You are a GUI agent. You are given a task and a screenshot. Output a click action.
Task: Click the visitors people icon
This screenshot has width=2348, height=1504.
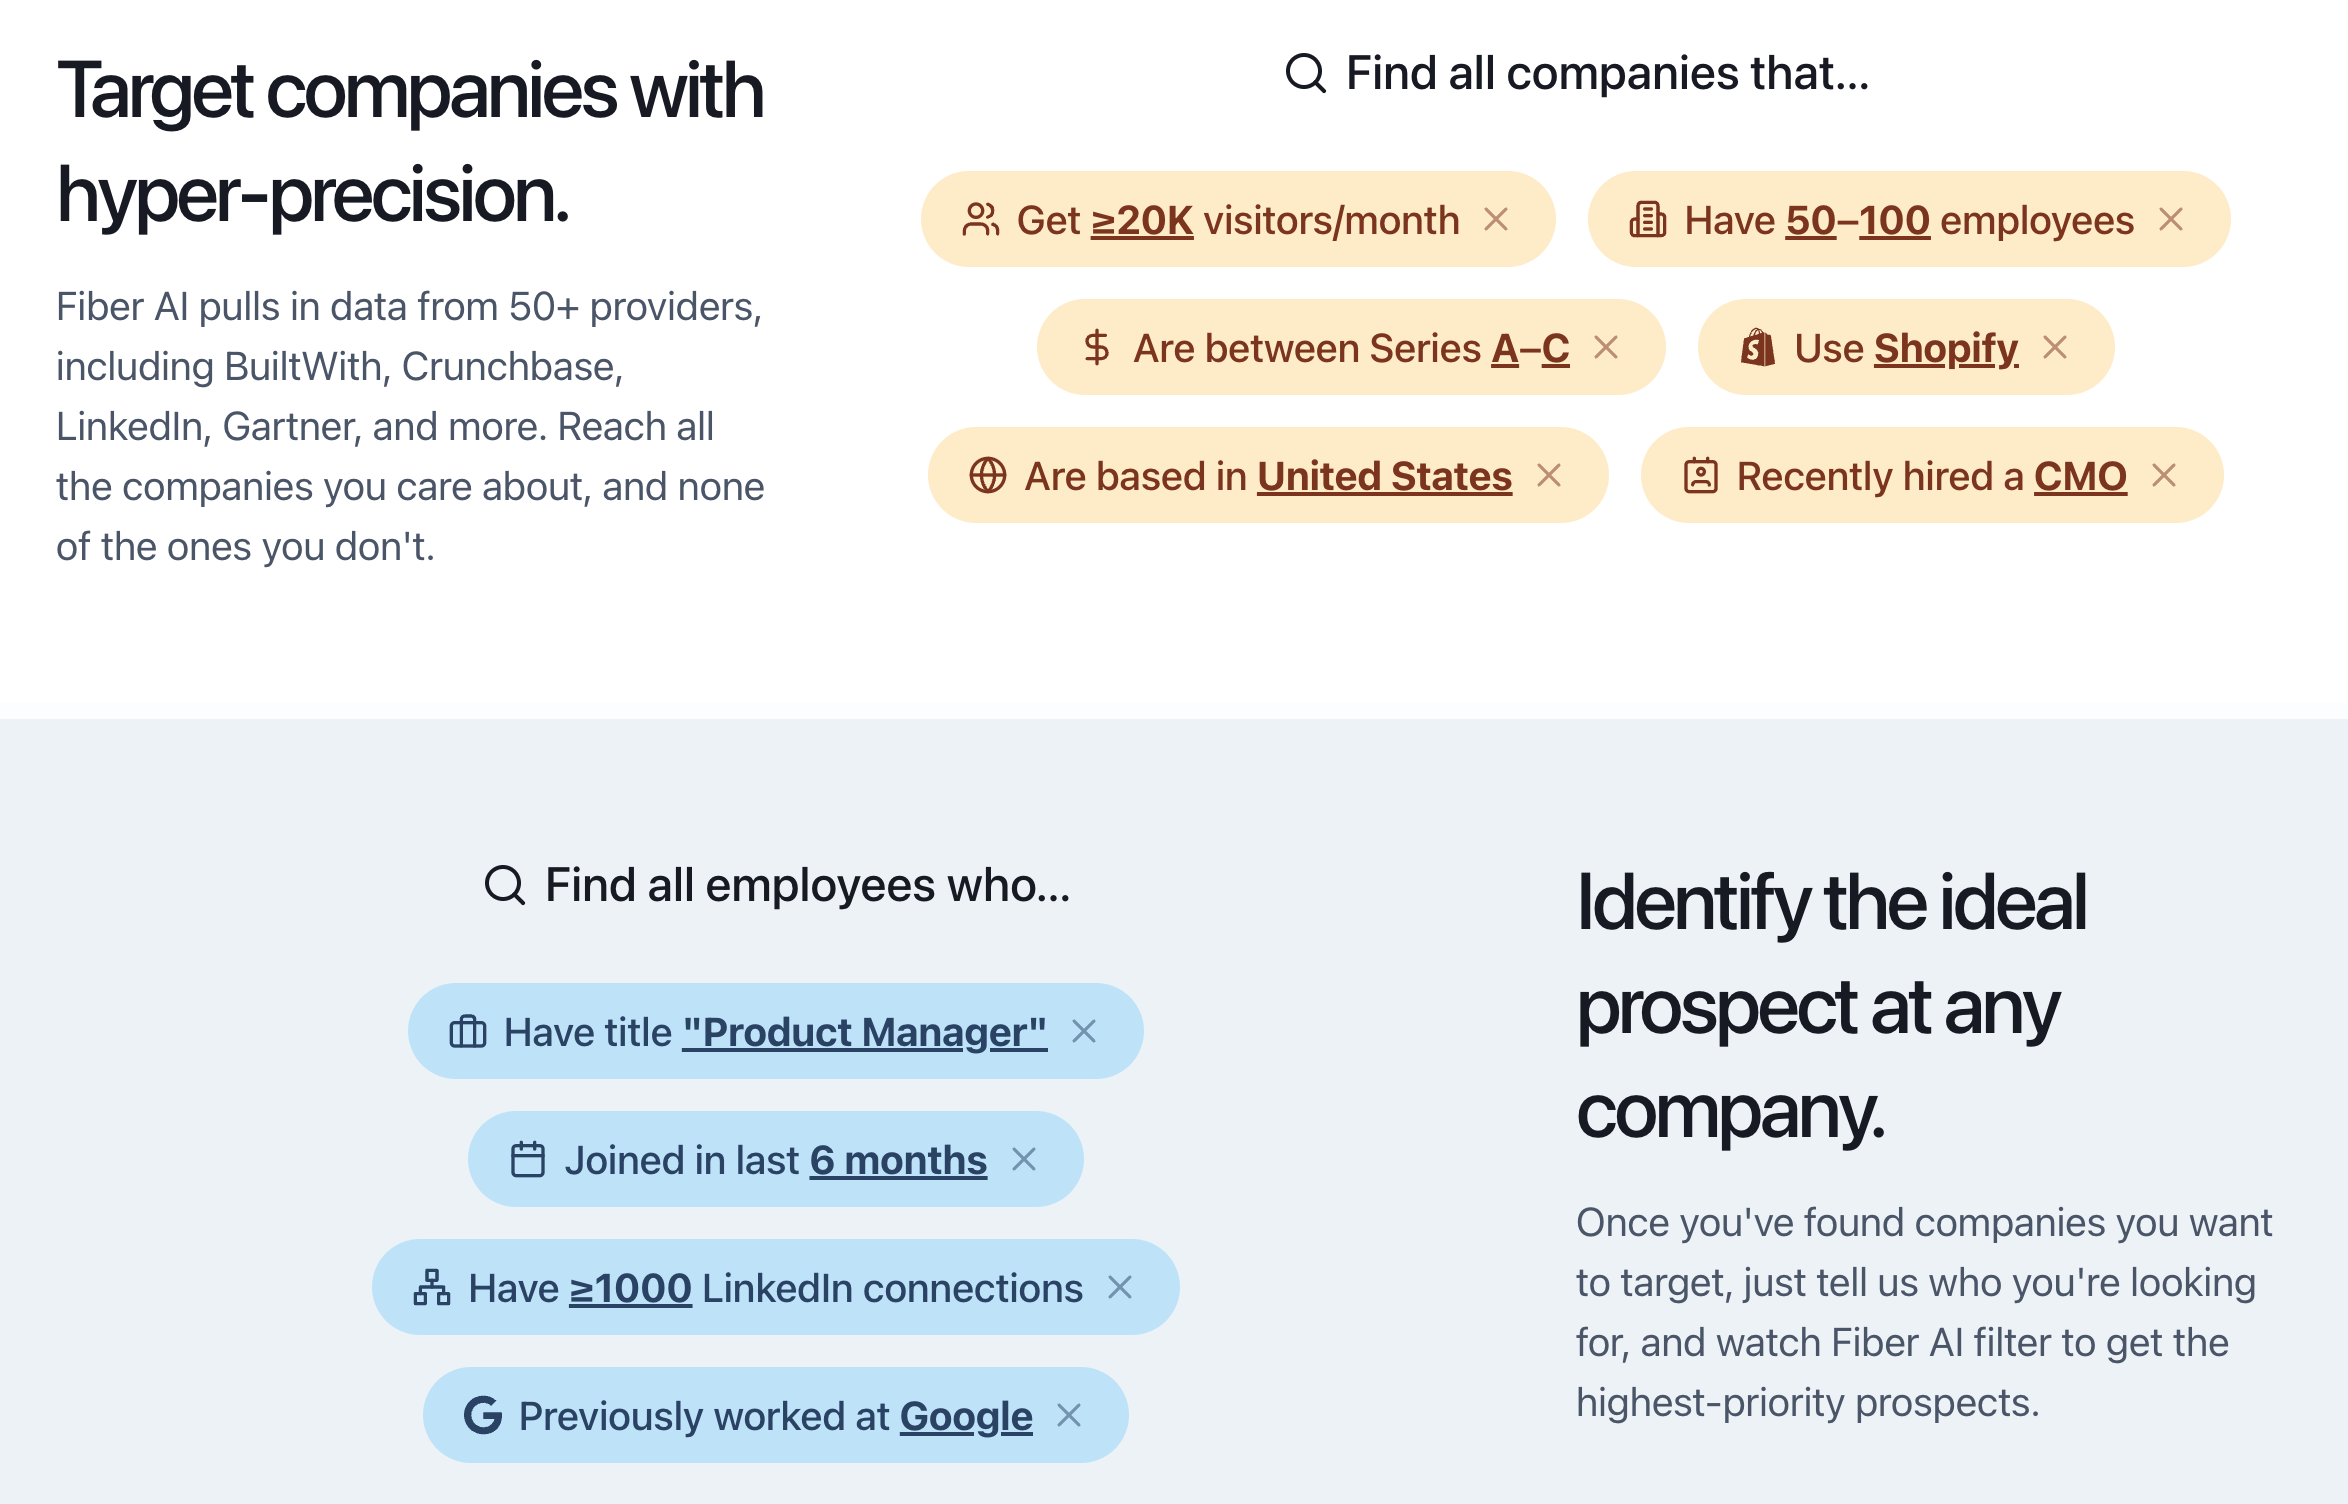pyautogui.click(x=980, y=220)
